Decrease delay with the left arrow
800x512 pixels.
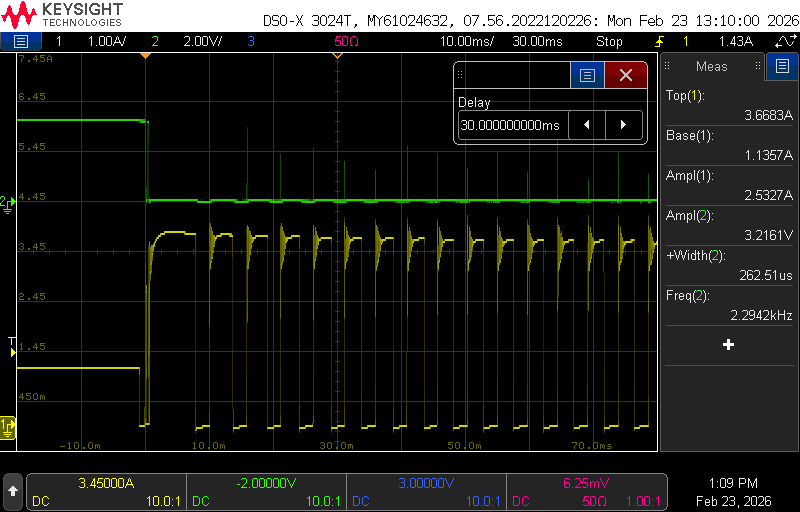point(586,124)
